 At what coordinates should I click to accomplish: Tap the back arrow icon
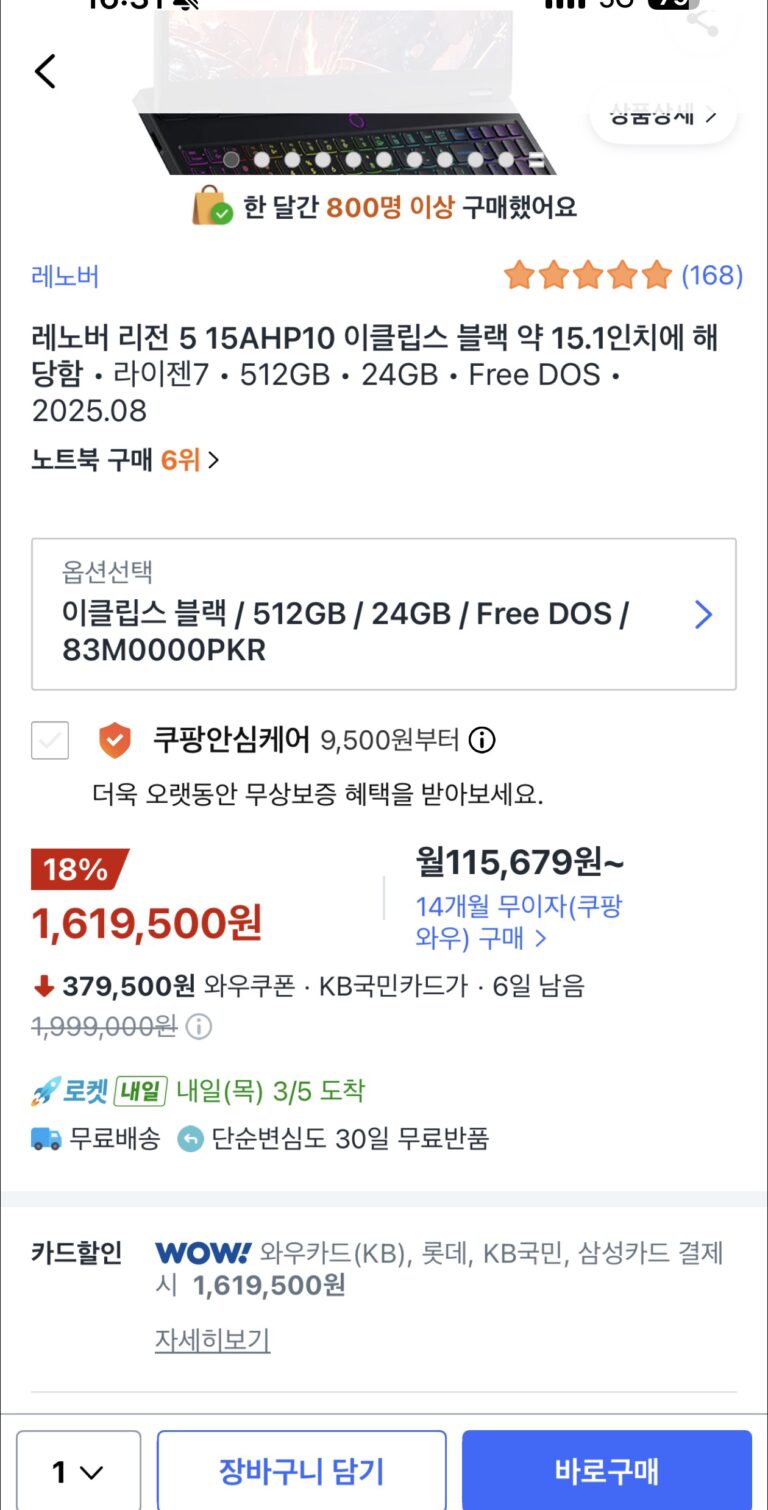45,71
